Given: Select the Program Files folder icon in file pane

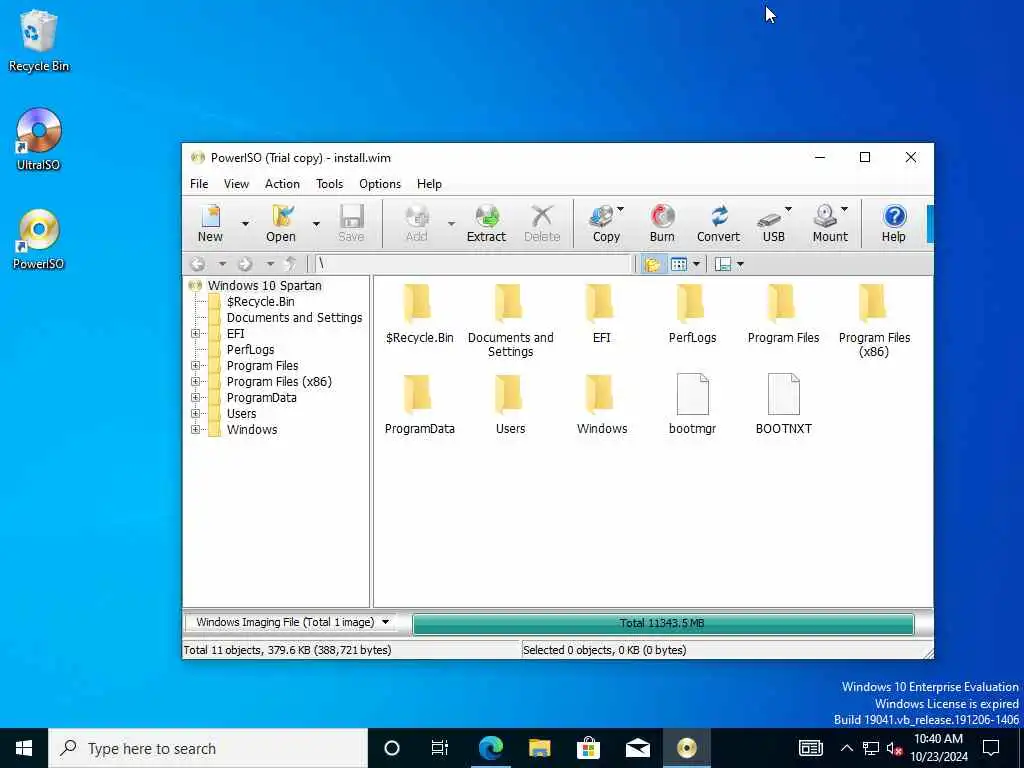Looking at the screenshot, I should point(783,304).
